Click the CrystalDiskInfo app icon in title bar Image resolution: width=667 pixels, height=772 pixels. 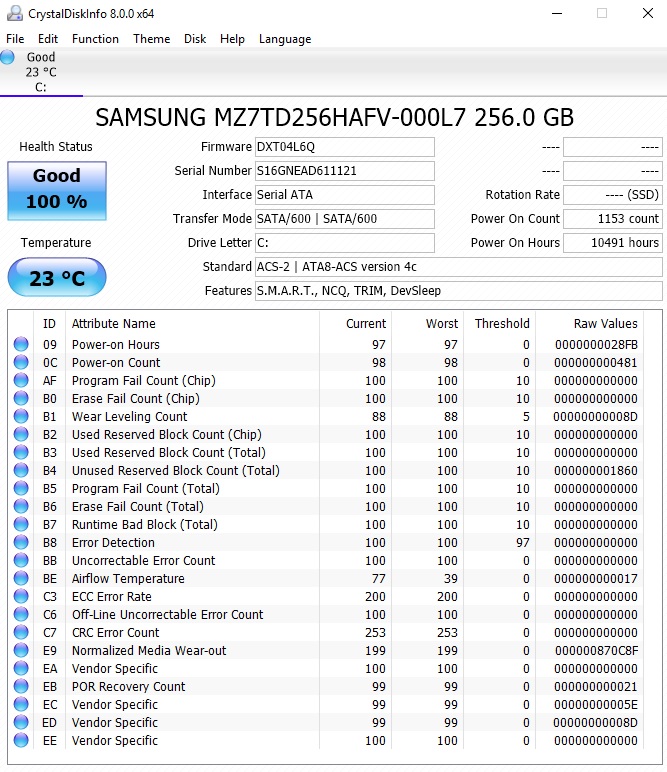click(x=15, y=13)
